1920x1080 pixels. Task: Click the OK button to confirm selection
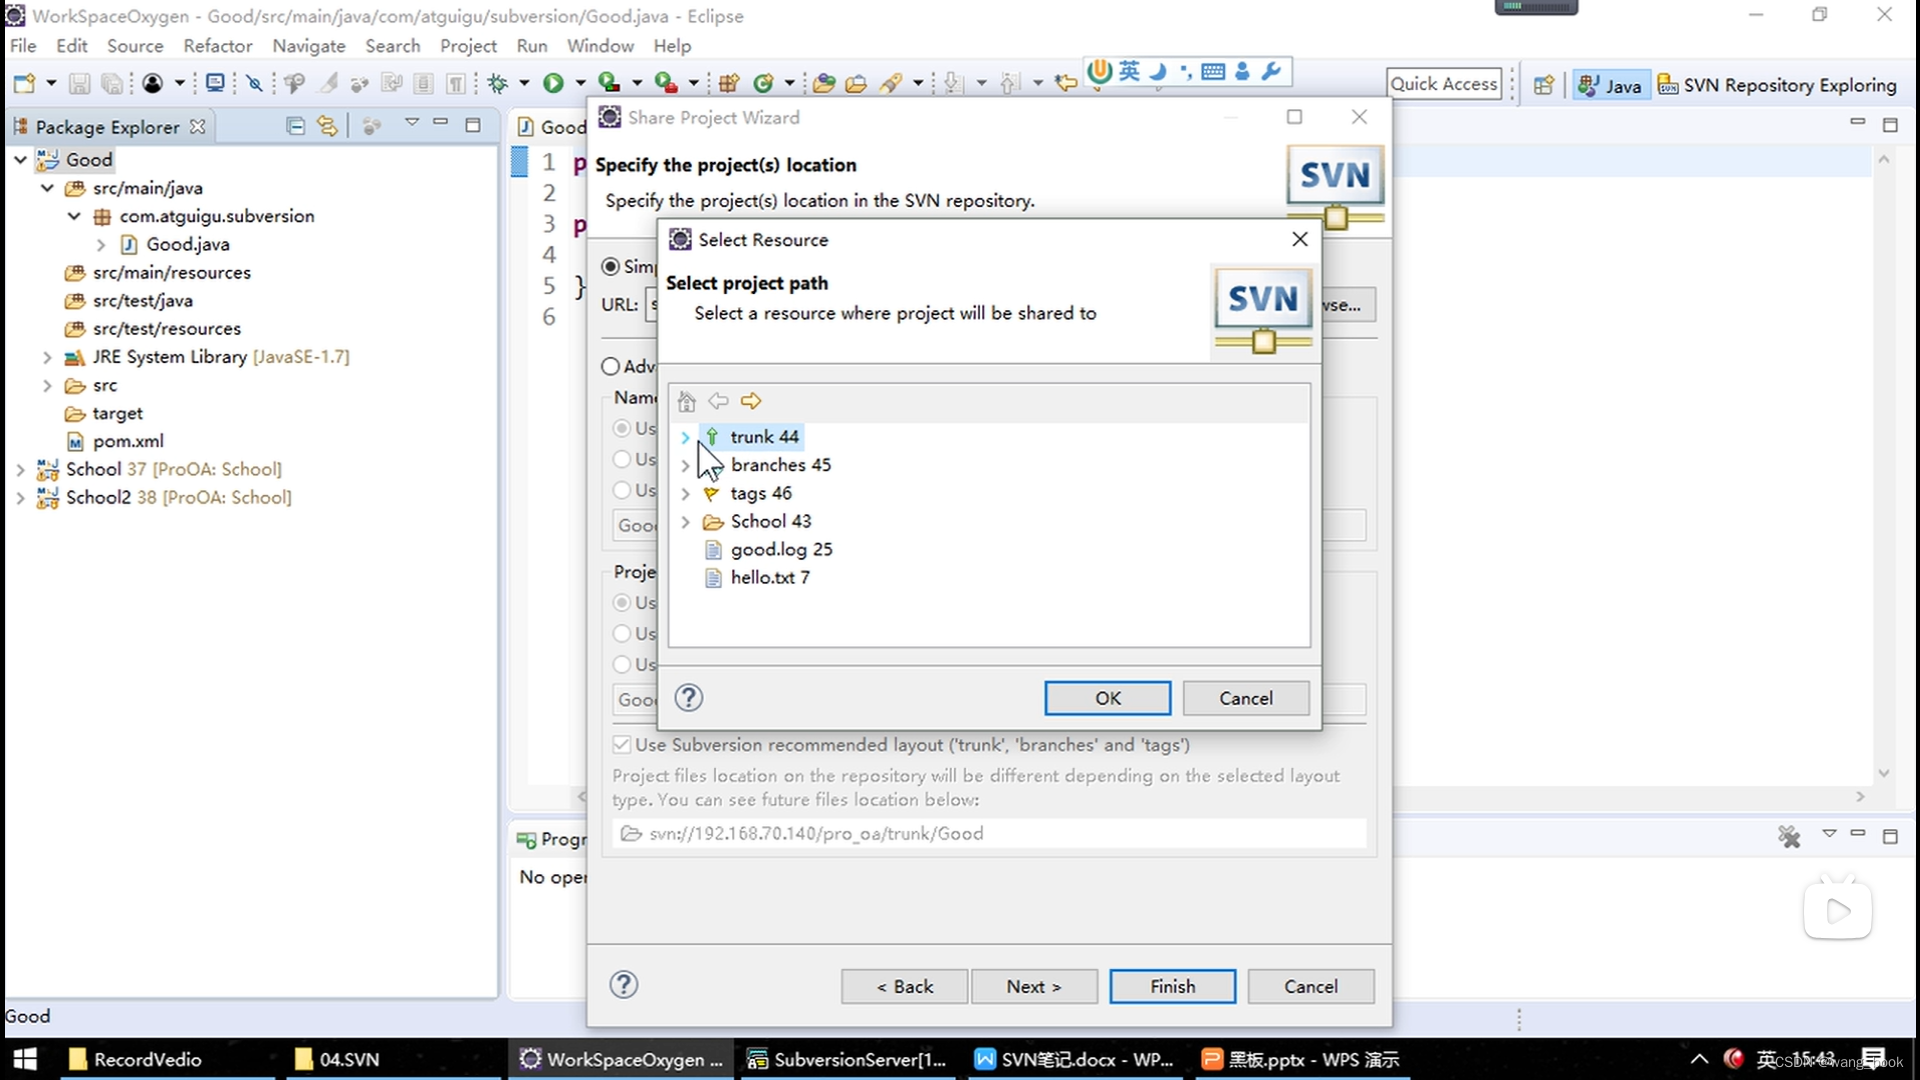[1106, 698]
